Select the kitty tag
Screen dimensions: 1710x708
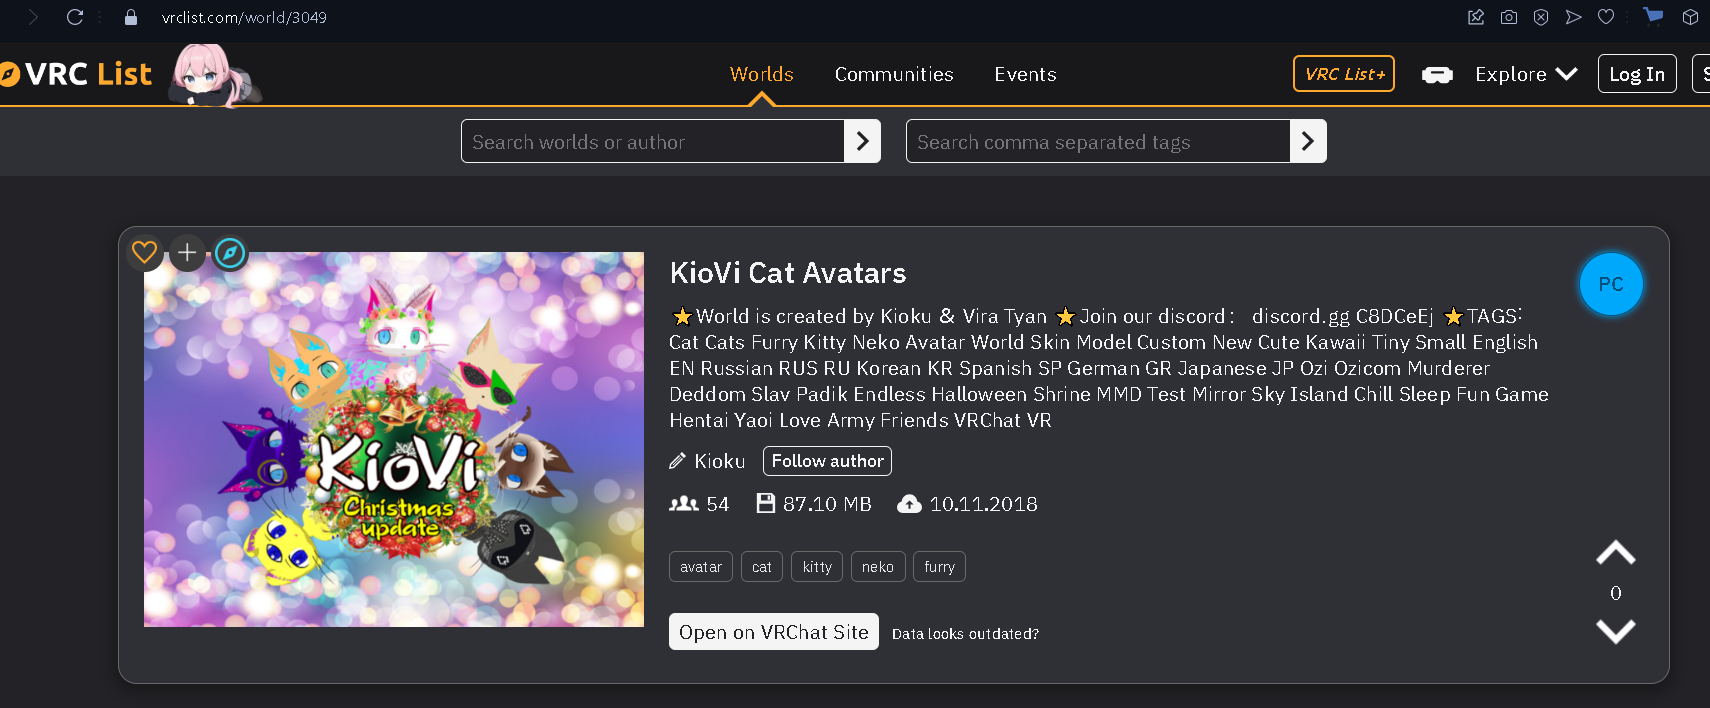click(x=817, y=566)
